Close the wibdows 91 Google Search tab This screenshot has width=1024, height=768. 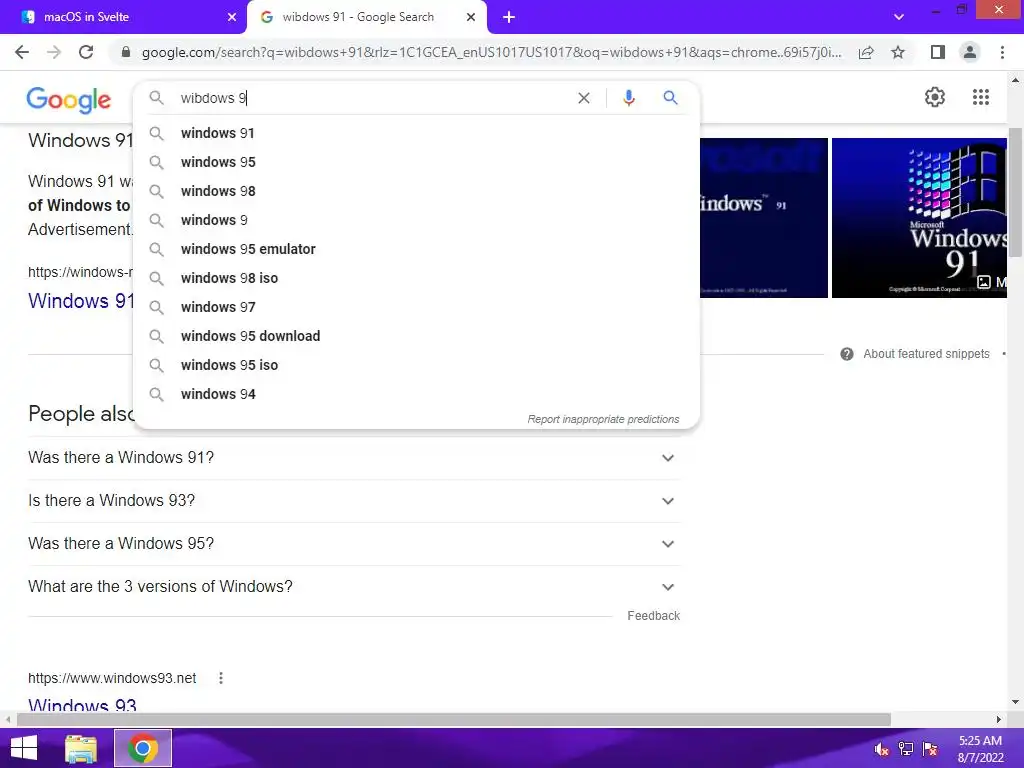click(471, 18)
